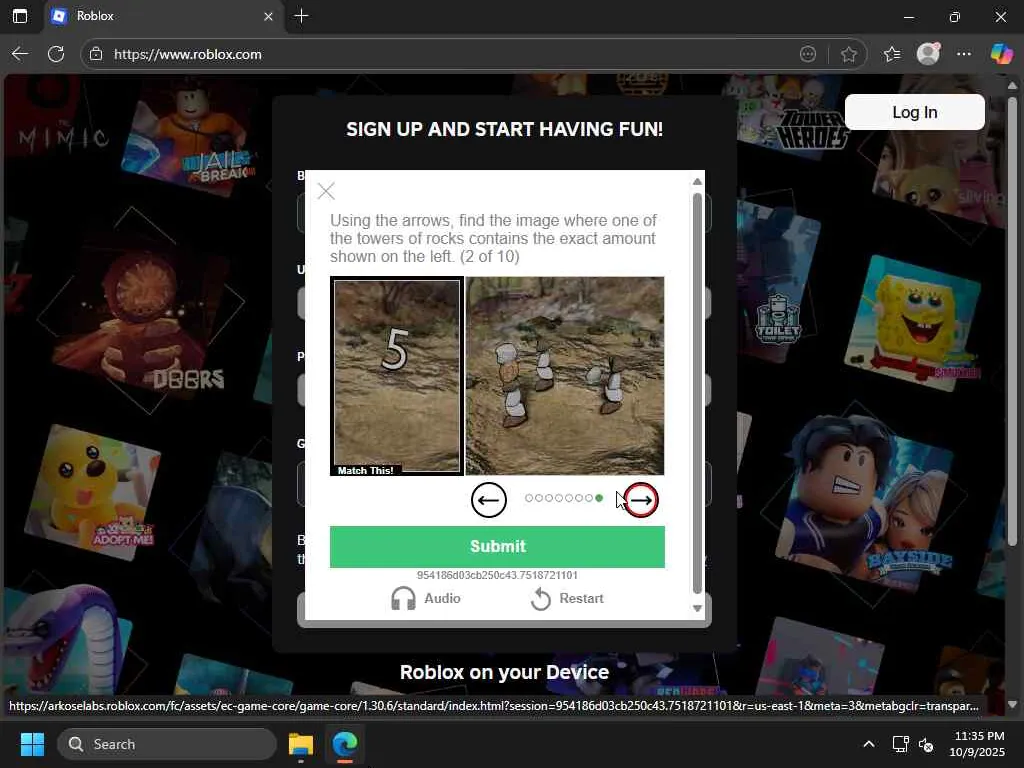
Task: Select the last green progress dot
Action: [x=599, y=498]
